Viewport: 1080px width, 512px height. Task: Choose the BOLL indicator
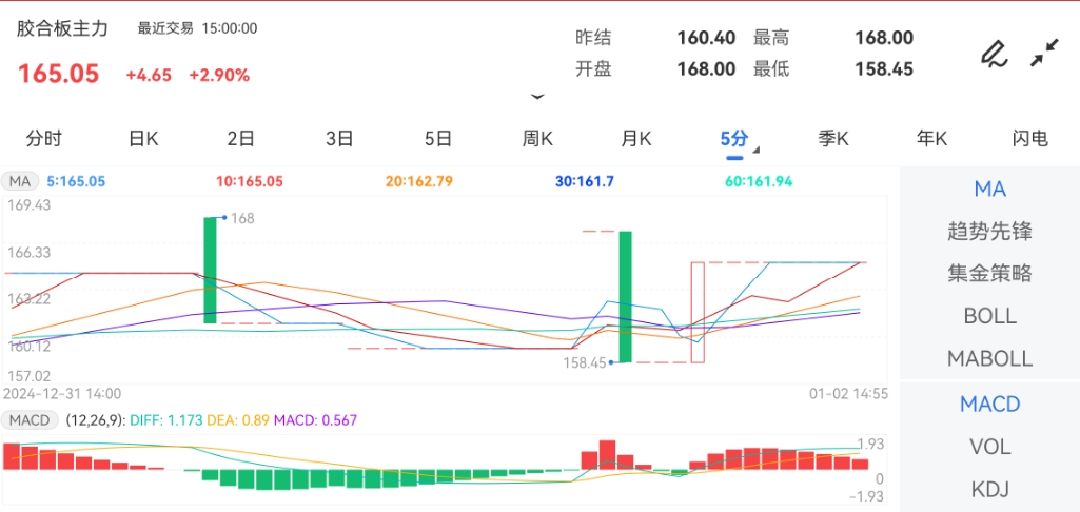(990, 316)
